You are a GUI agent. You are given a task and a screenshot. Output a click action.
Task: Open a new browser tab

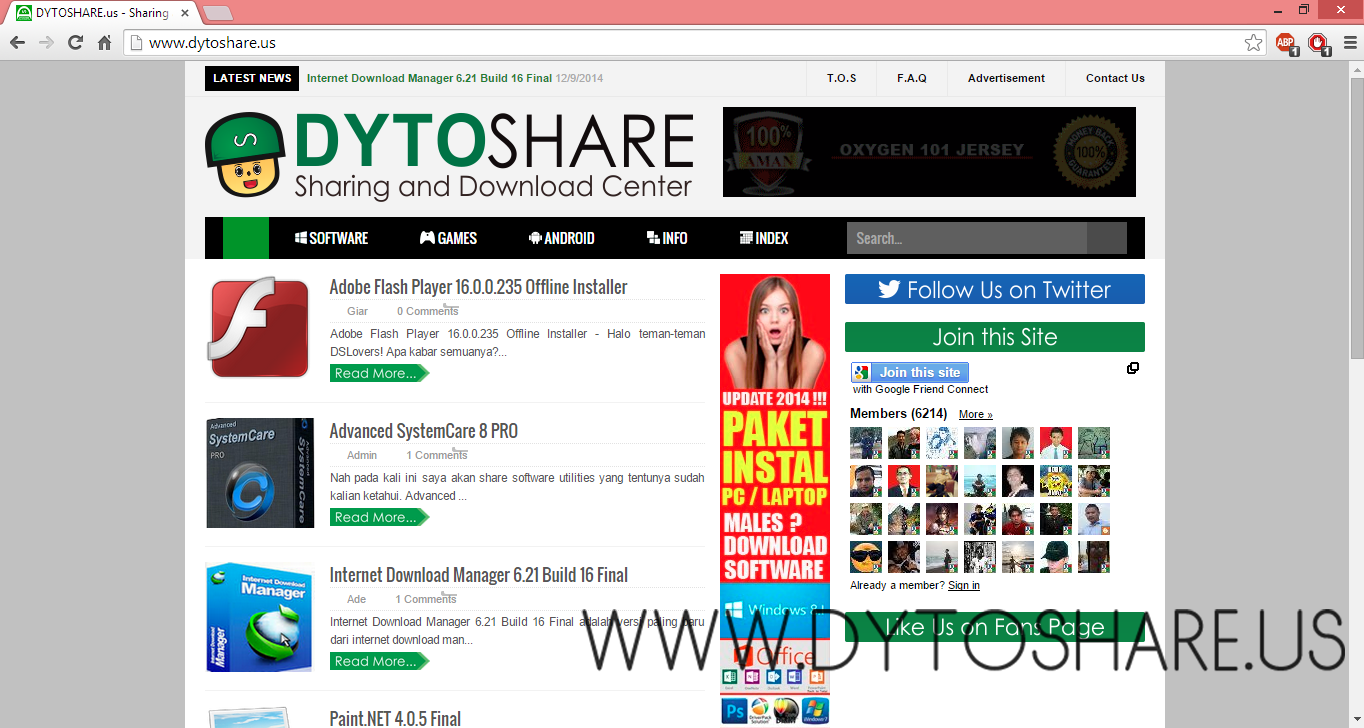coord(218,13)
